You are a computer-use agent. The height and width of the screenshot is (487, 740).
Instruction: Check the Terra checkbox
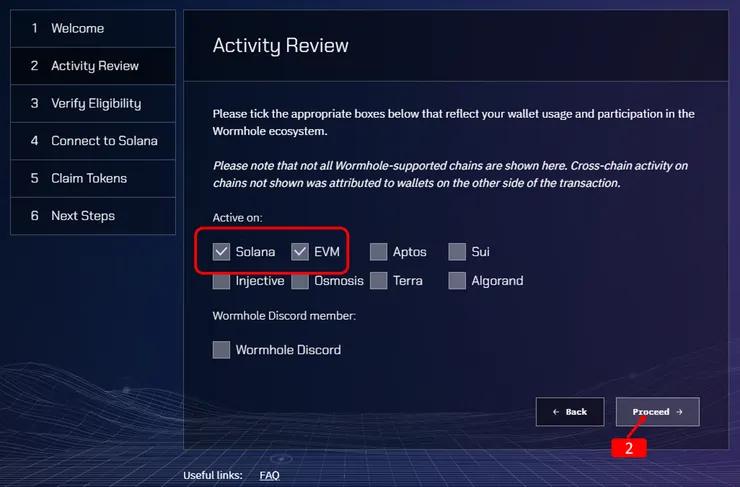pyautogui.click(x=378, y=281)
